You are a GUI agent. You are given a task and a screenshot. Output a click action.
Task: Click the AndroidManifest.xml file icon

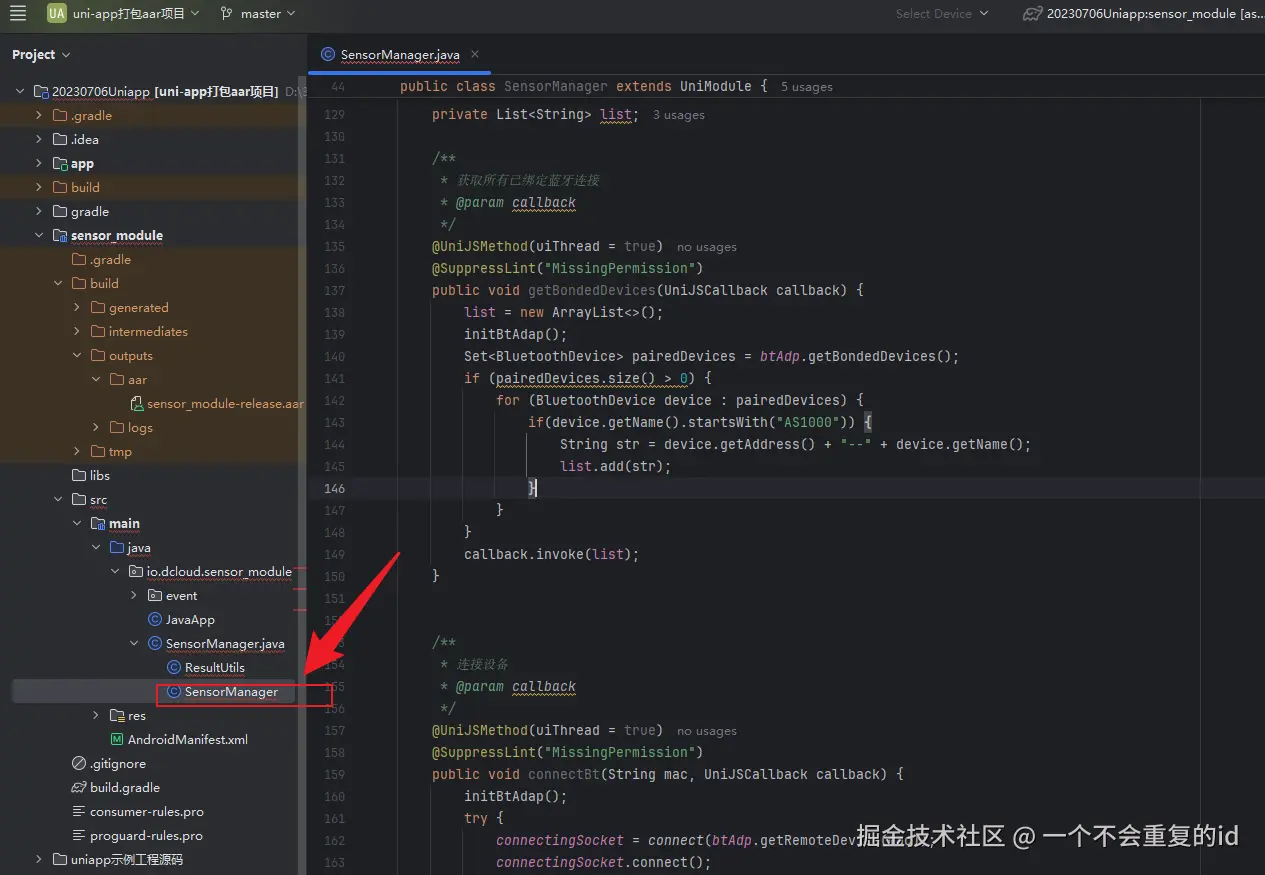point(117,739)
